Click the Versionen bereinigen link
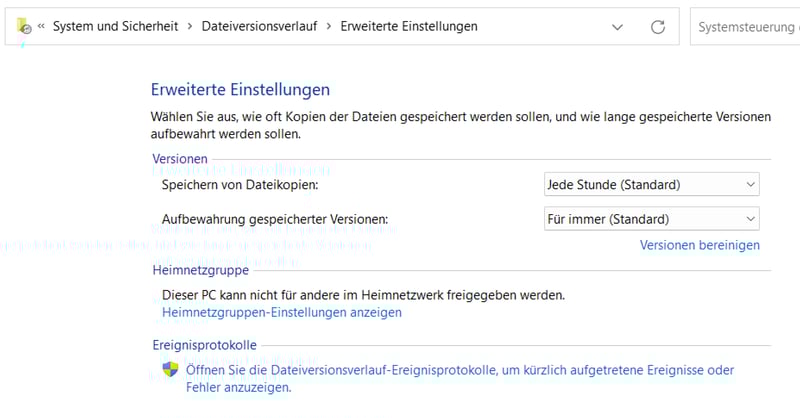 click(699, 245)
